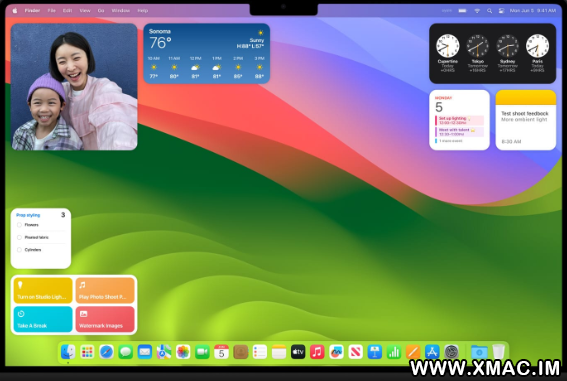Image resolution: width=567 pixels, height=381 pixels.
Task: Launch Photos from the Dock
Action: [x=183, y=352]
